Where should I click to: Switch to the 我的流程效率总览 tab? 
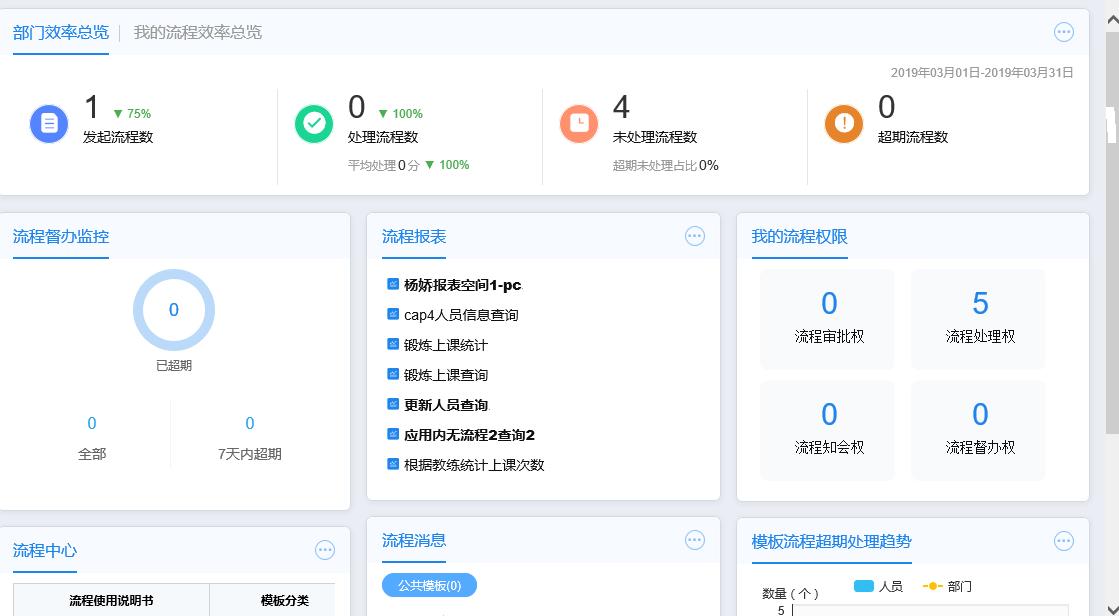tap(196, 32)
